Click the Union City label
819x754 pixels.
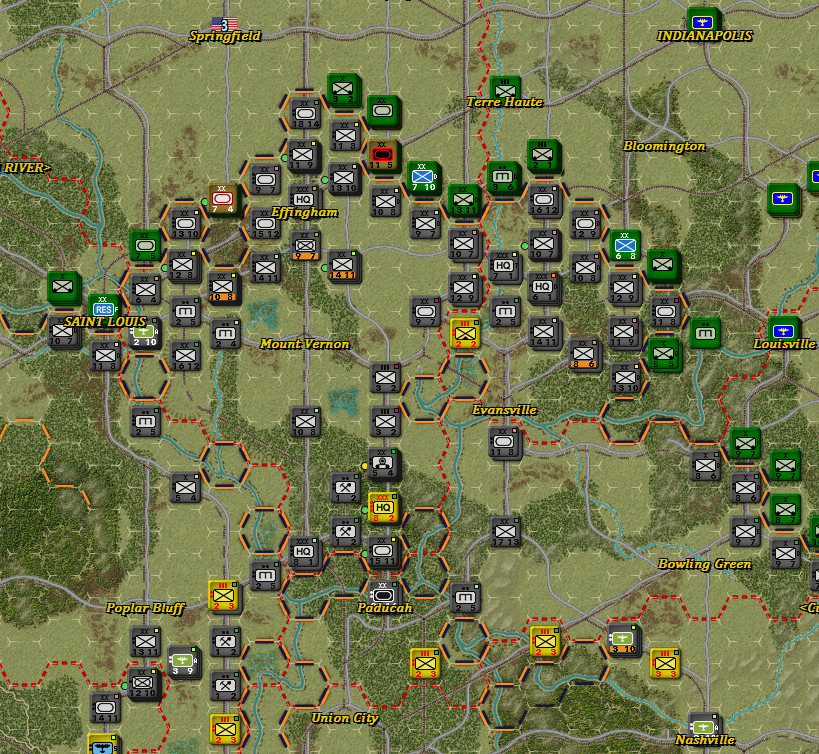click(345, 718)
